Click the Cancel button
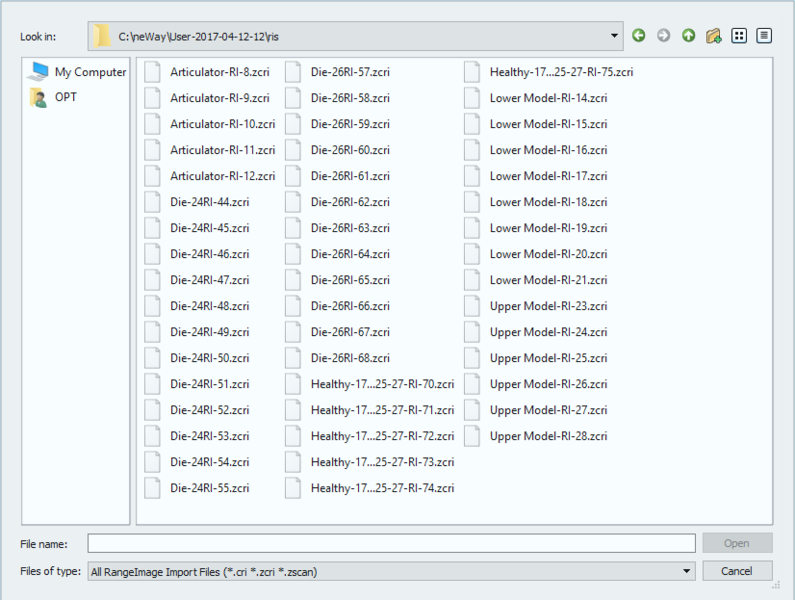 click(x=737, y=571)
